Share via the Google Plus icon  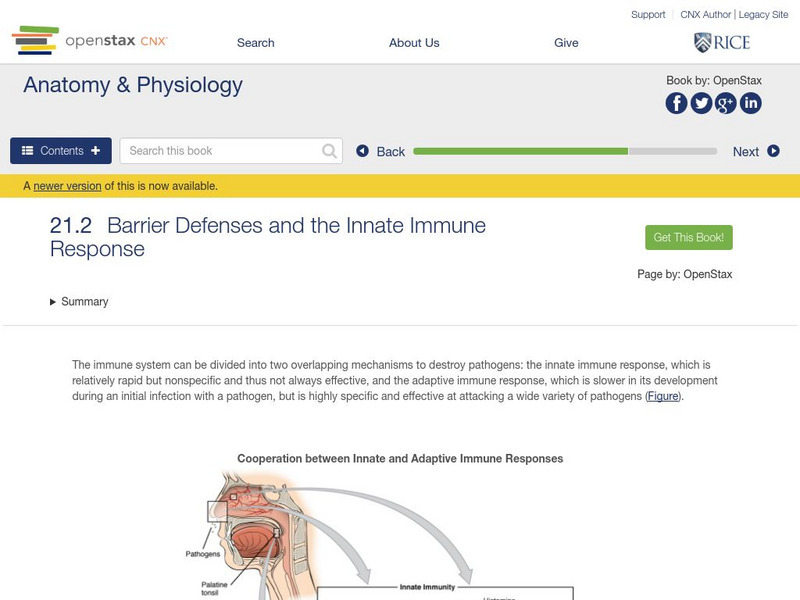726,103
